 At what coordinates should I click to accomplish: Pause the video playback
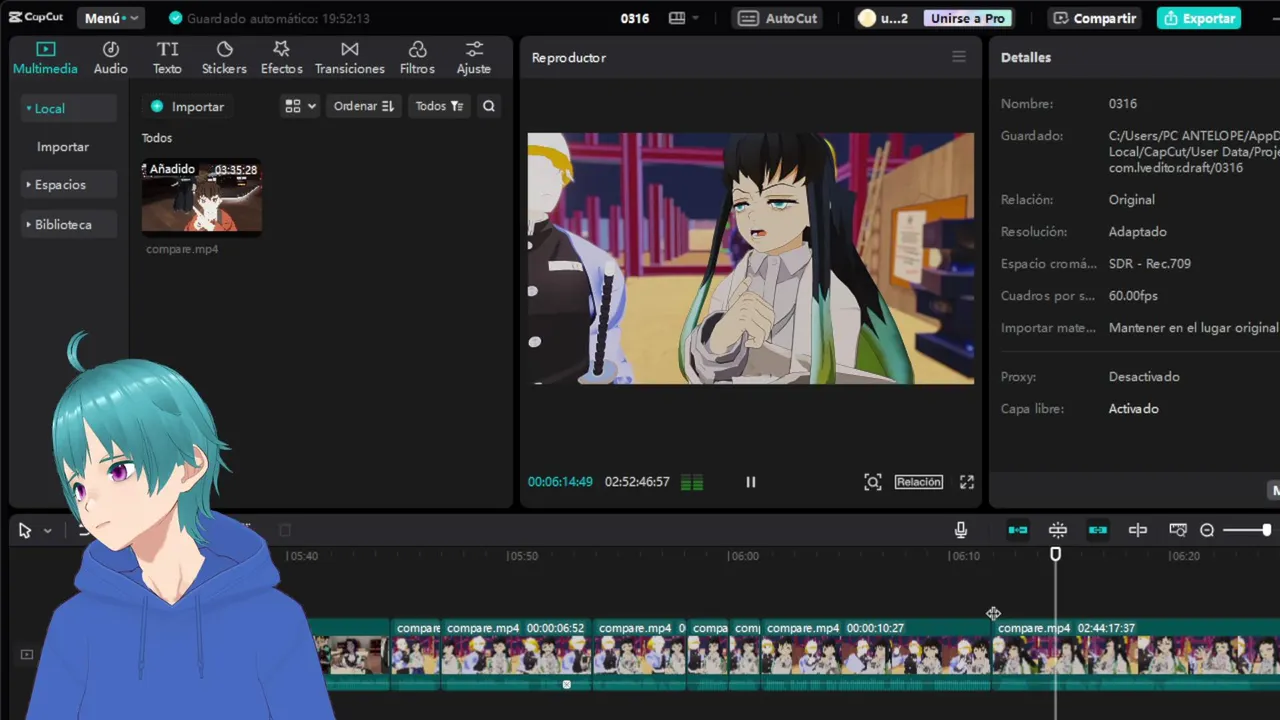tap(751, 482)
